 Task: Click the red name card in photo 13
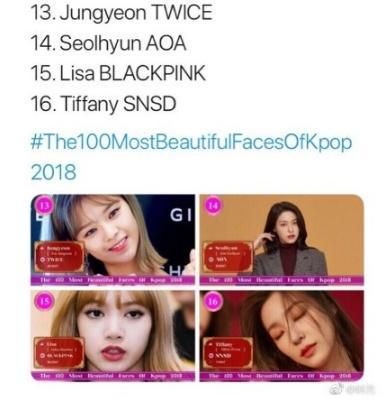coord(59,257)
